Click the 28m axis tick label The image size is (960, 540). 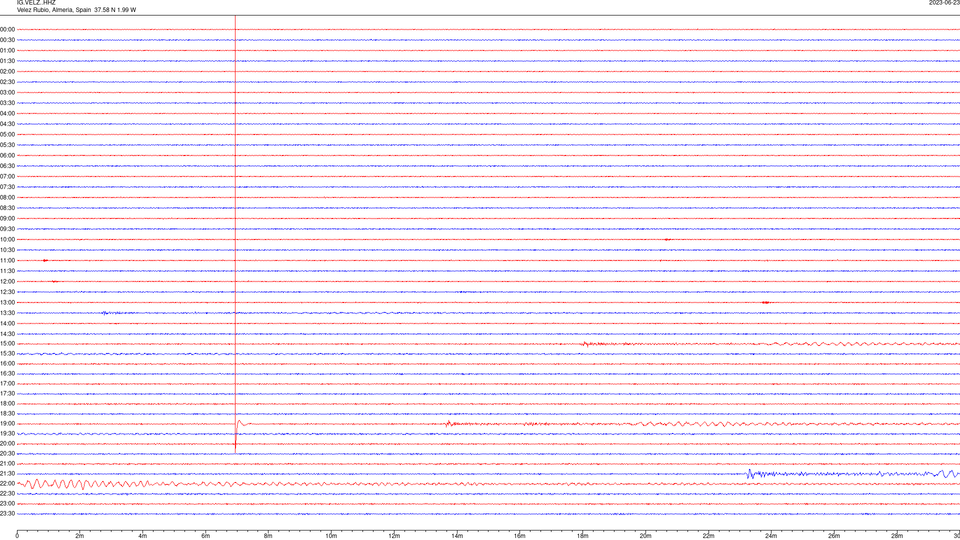(897, 536)
